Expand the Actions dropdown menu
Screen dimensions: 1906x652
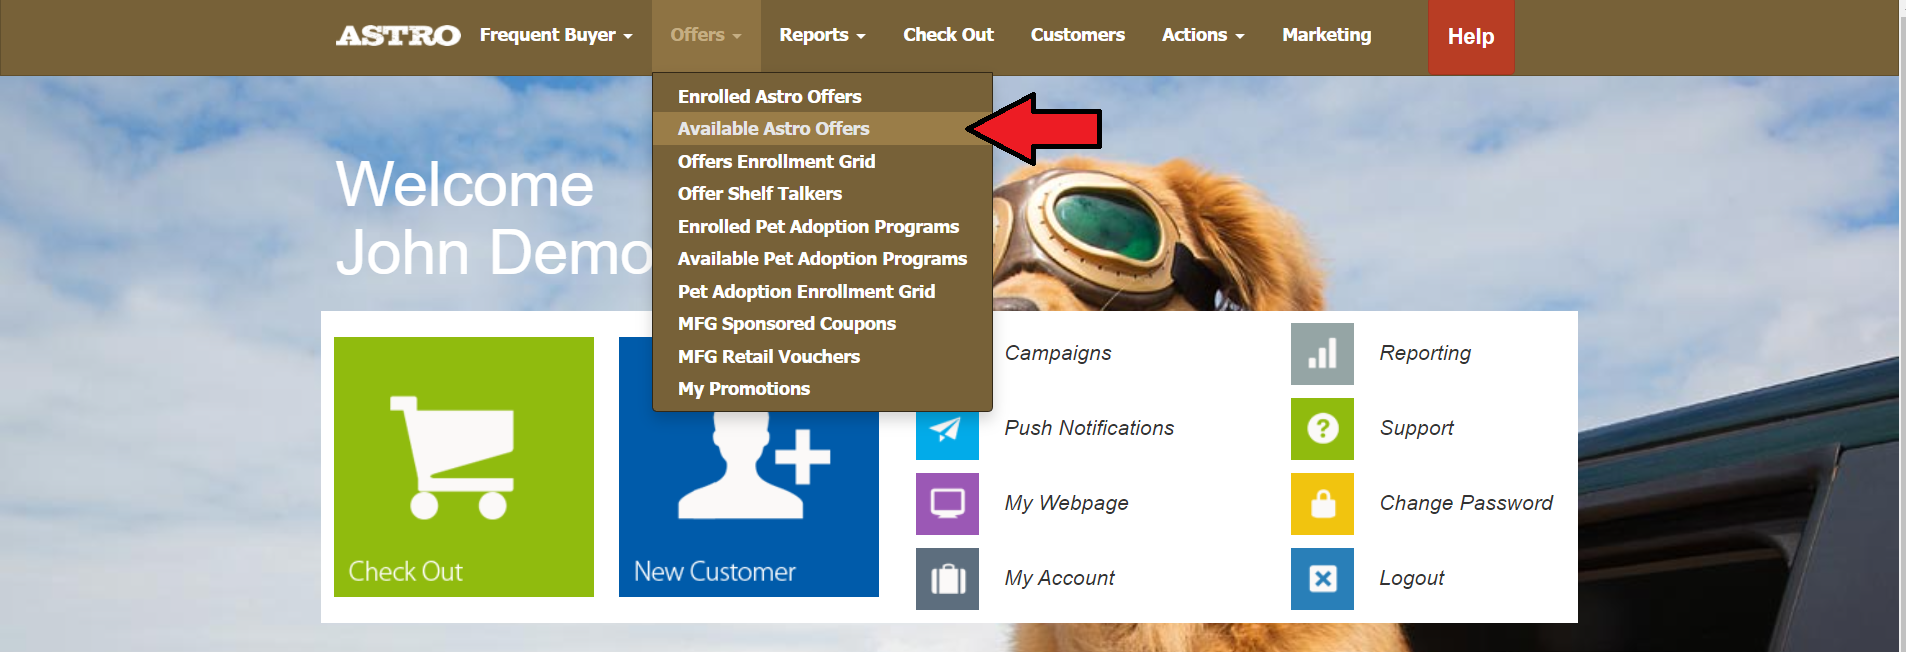[1202, 35]
